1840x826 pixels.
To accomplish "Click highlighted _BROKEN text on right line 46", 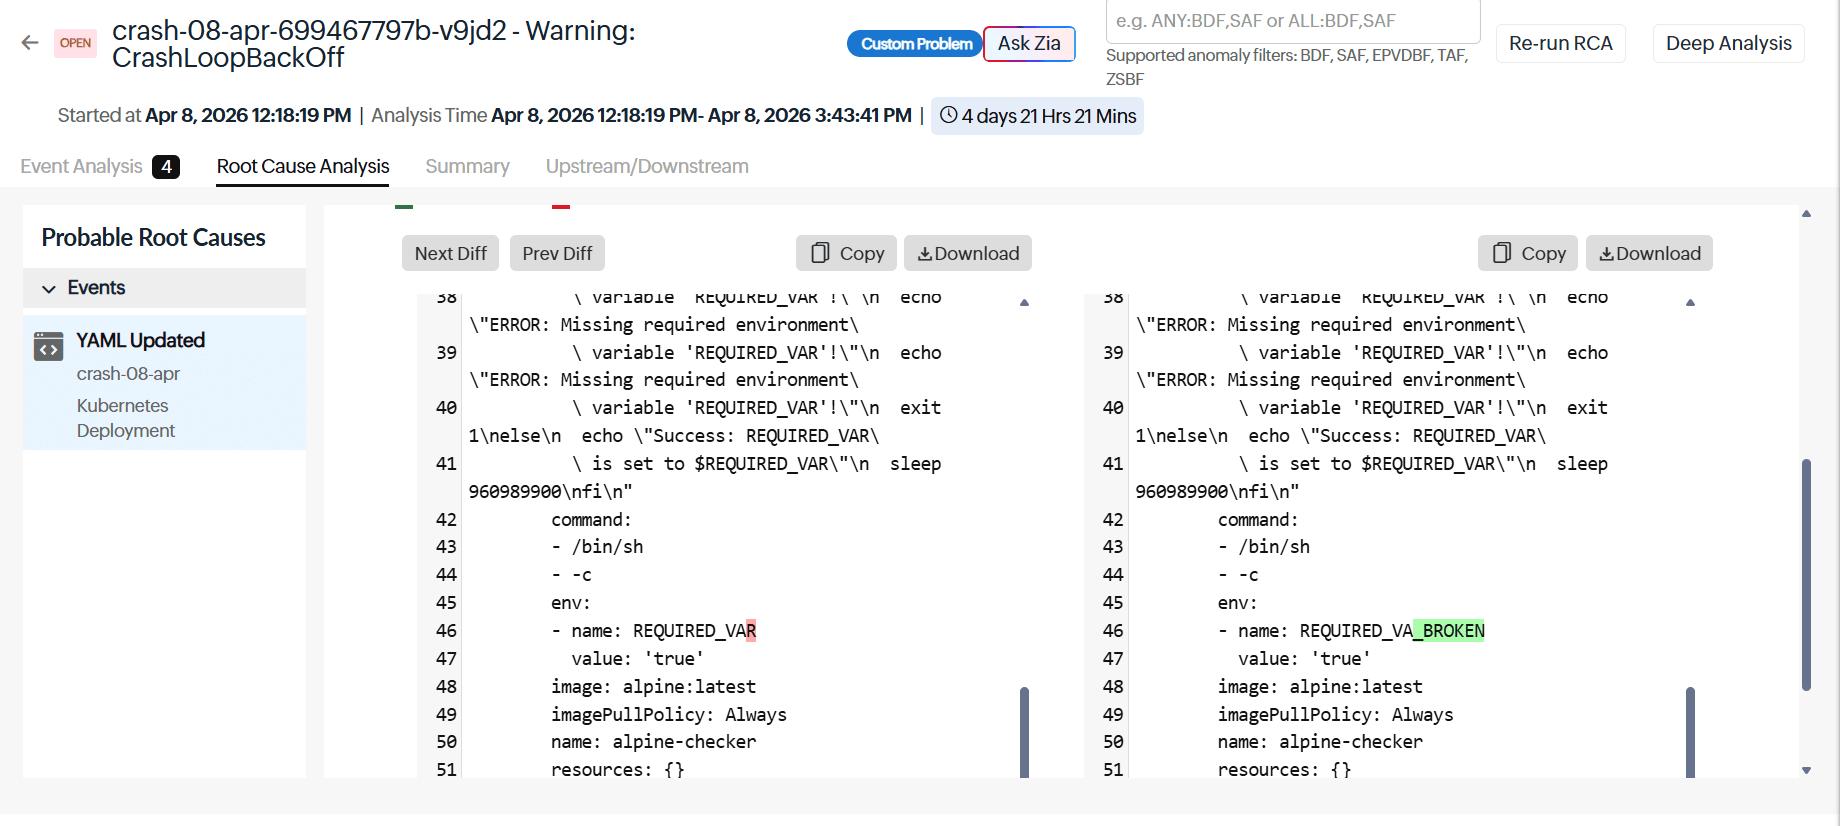I will point(1449,631).
